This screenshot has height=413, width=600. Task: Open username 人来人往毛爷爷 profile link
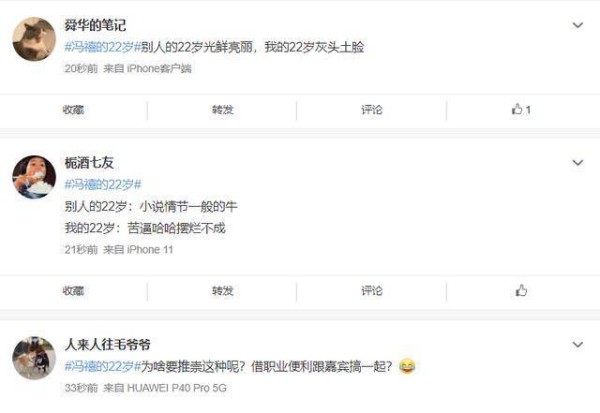click(x=108, y=344)
